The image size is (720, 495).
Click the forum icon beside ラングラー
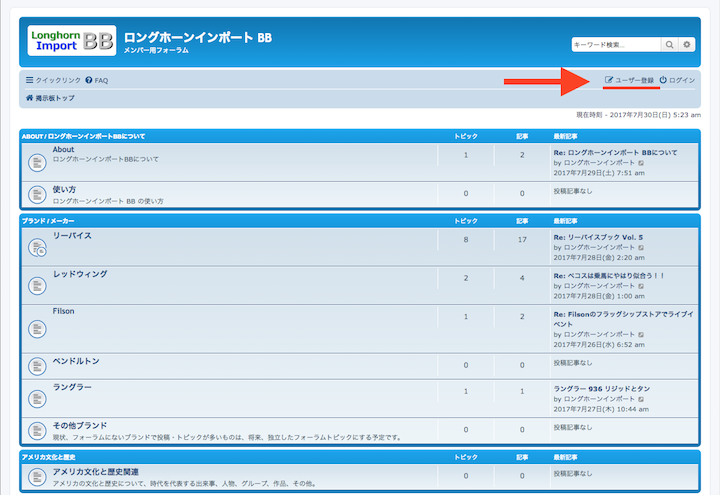37,399
